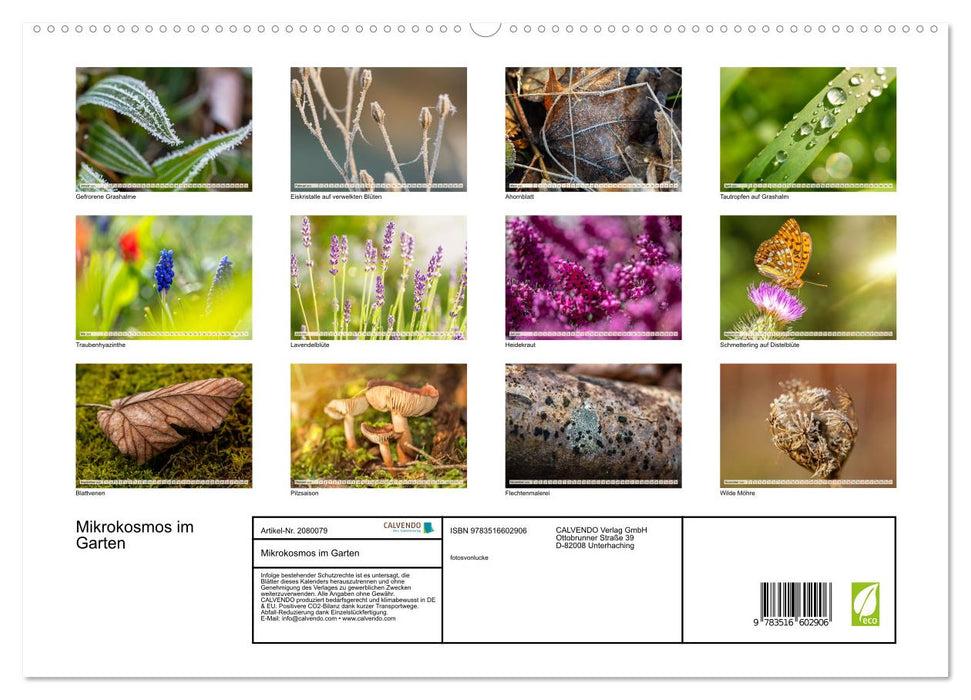Select the Traubenhyazinthe thumbnail
Viewport: 971px width, 700px height.
(163, 273)
